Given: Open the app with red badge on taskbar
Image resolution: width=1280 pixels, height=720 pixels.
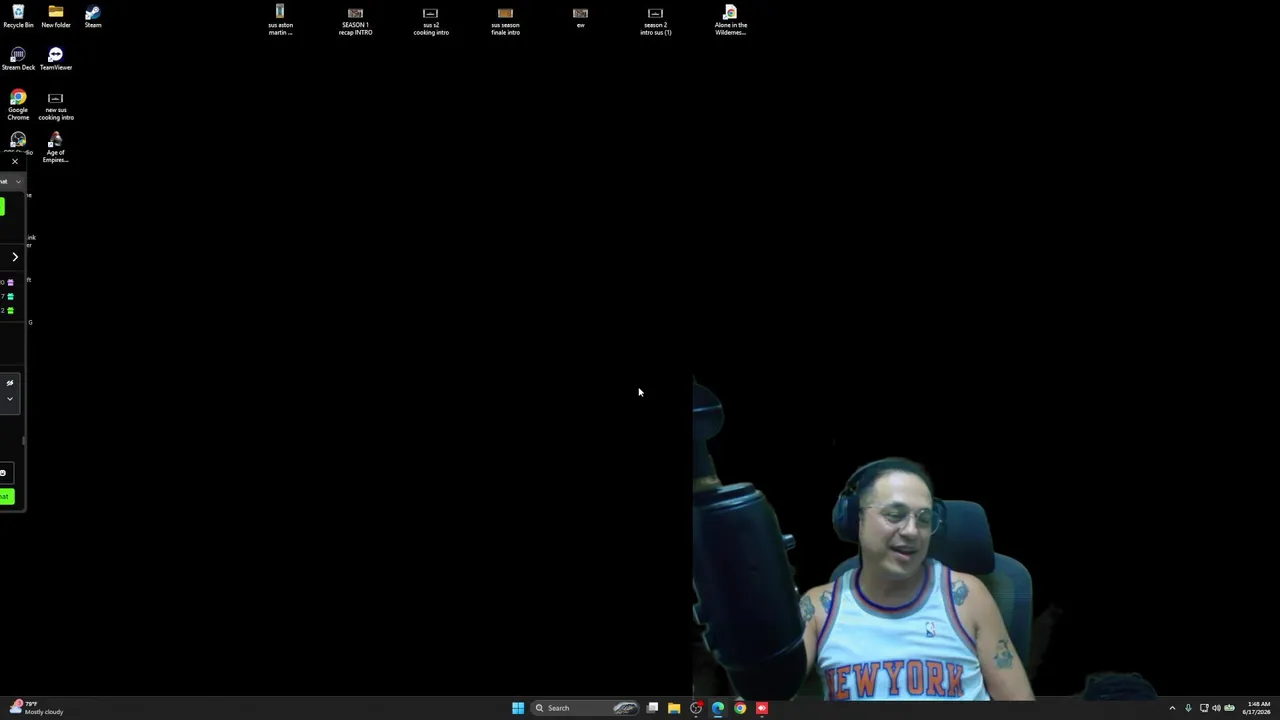Looking at the screenshot, I should (x=696, y=708).
